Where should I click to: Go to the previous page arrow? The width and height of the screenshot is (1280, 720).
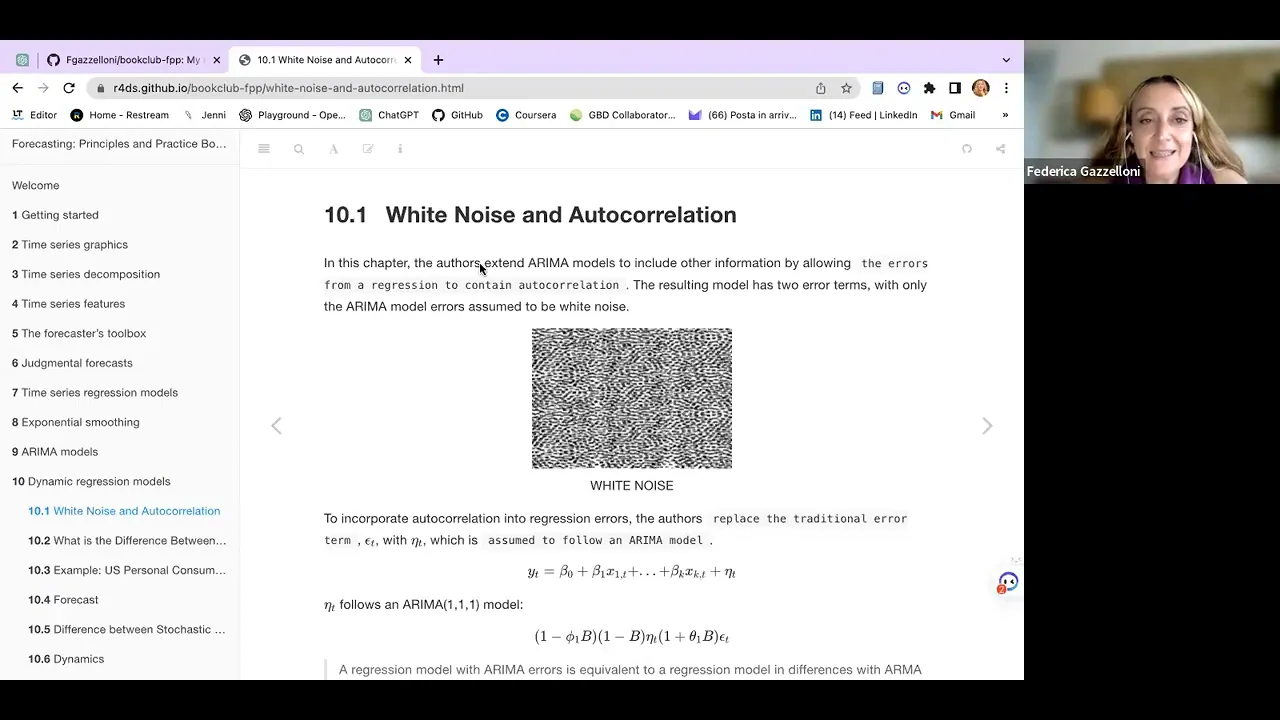[277, 426]
